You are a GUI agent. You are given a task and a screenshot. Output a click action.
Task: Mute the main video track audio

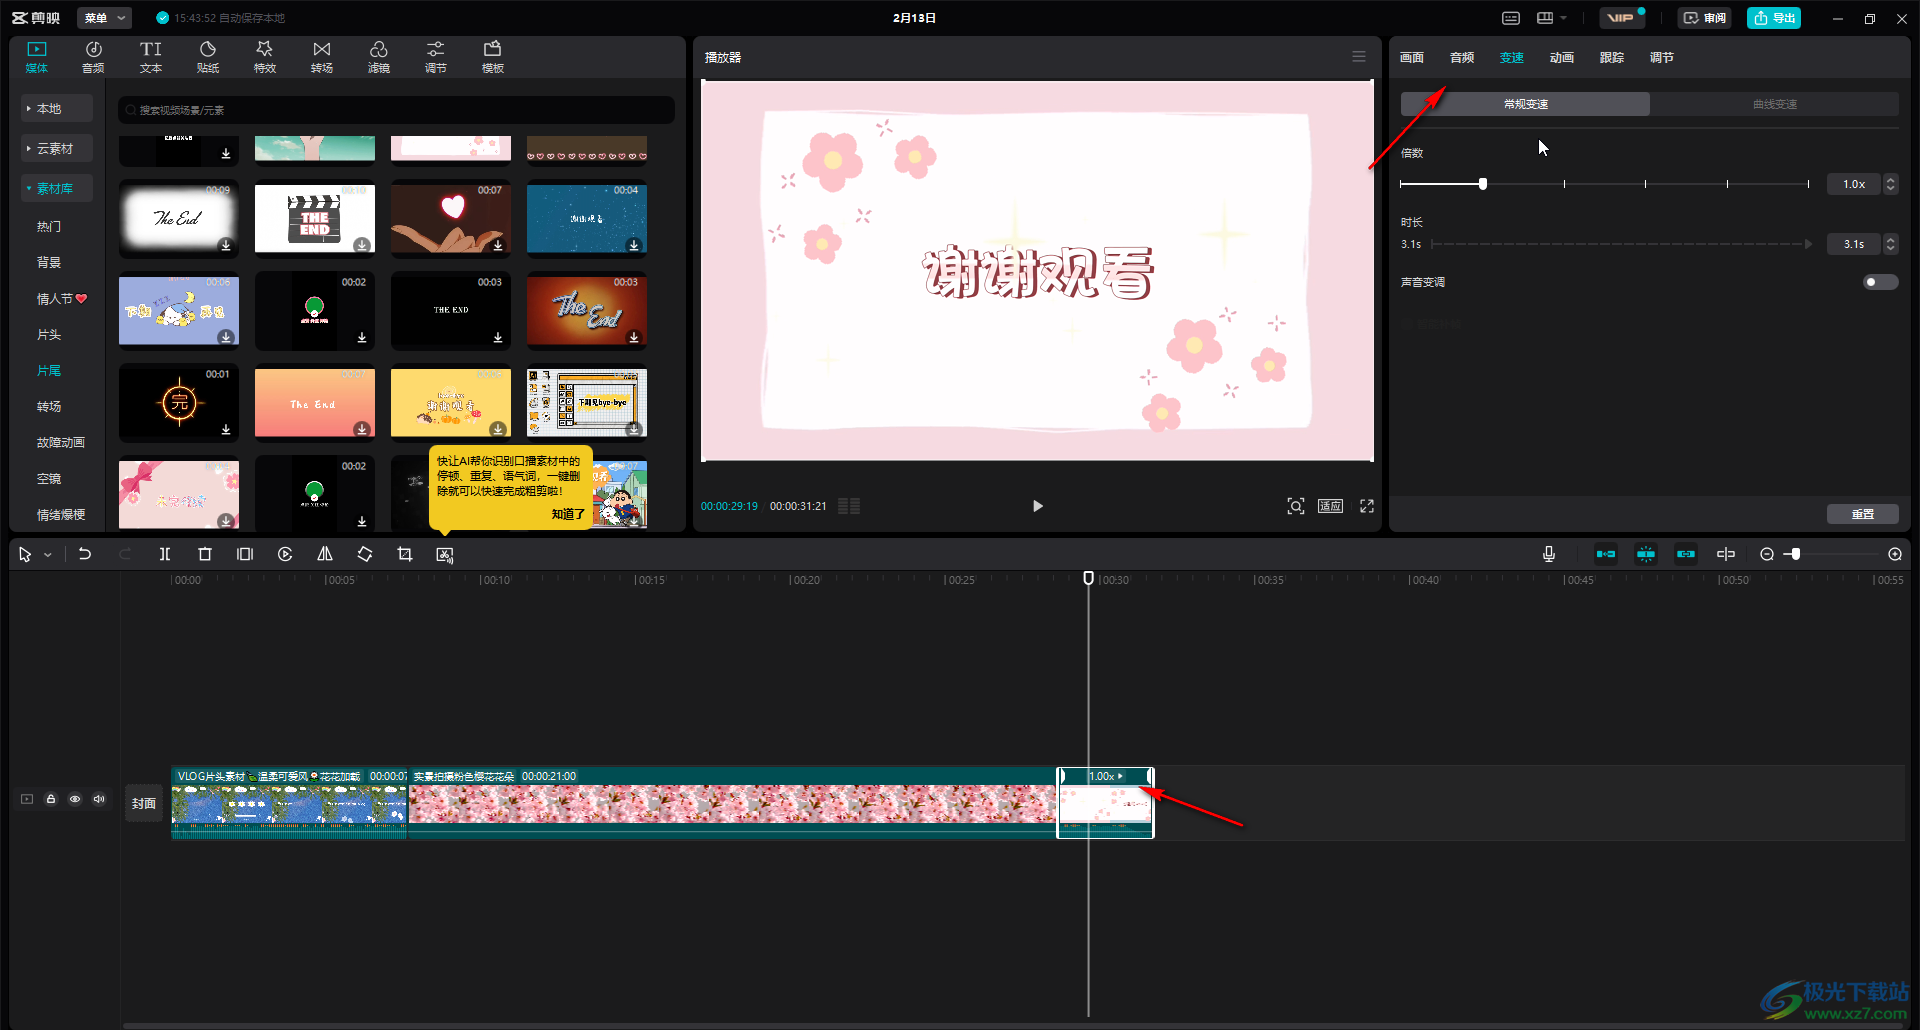pyautogui.click(x=99, y=799)
